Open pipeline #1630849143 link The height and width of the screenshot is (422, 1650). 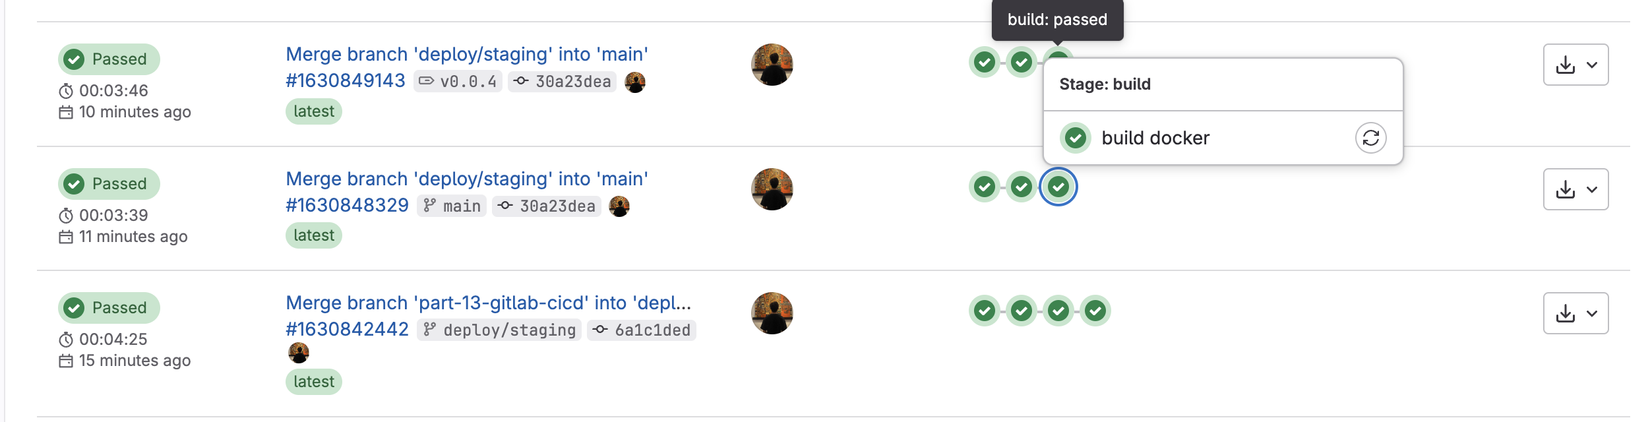[345, 81]
